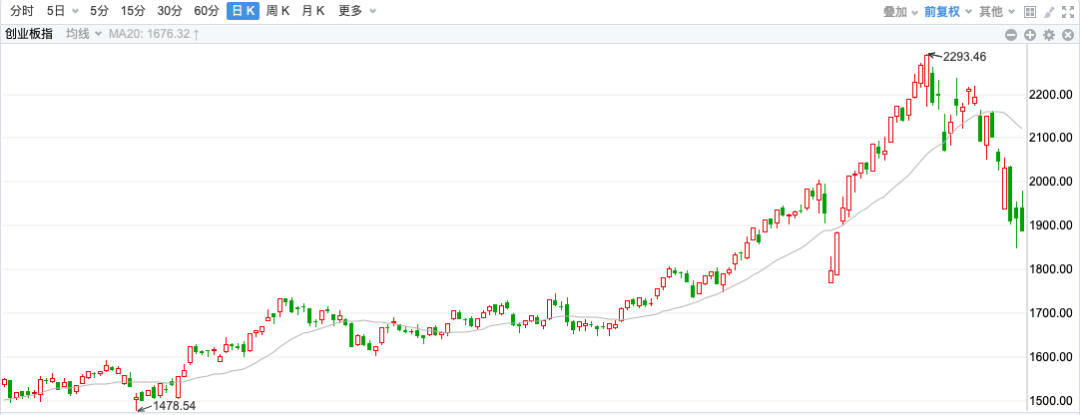The image size is (1080, 415).
Task: Expand the arrow next to 5日
Action: 75,12
